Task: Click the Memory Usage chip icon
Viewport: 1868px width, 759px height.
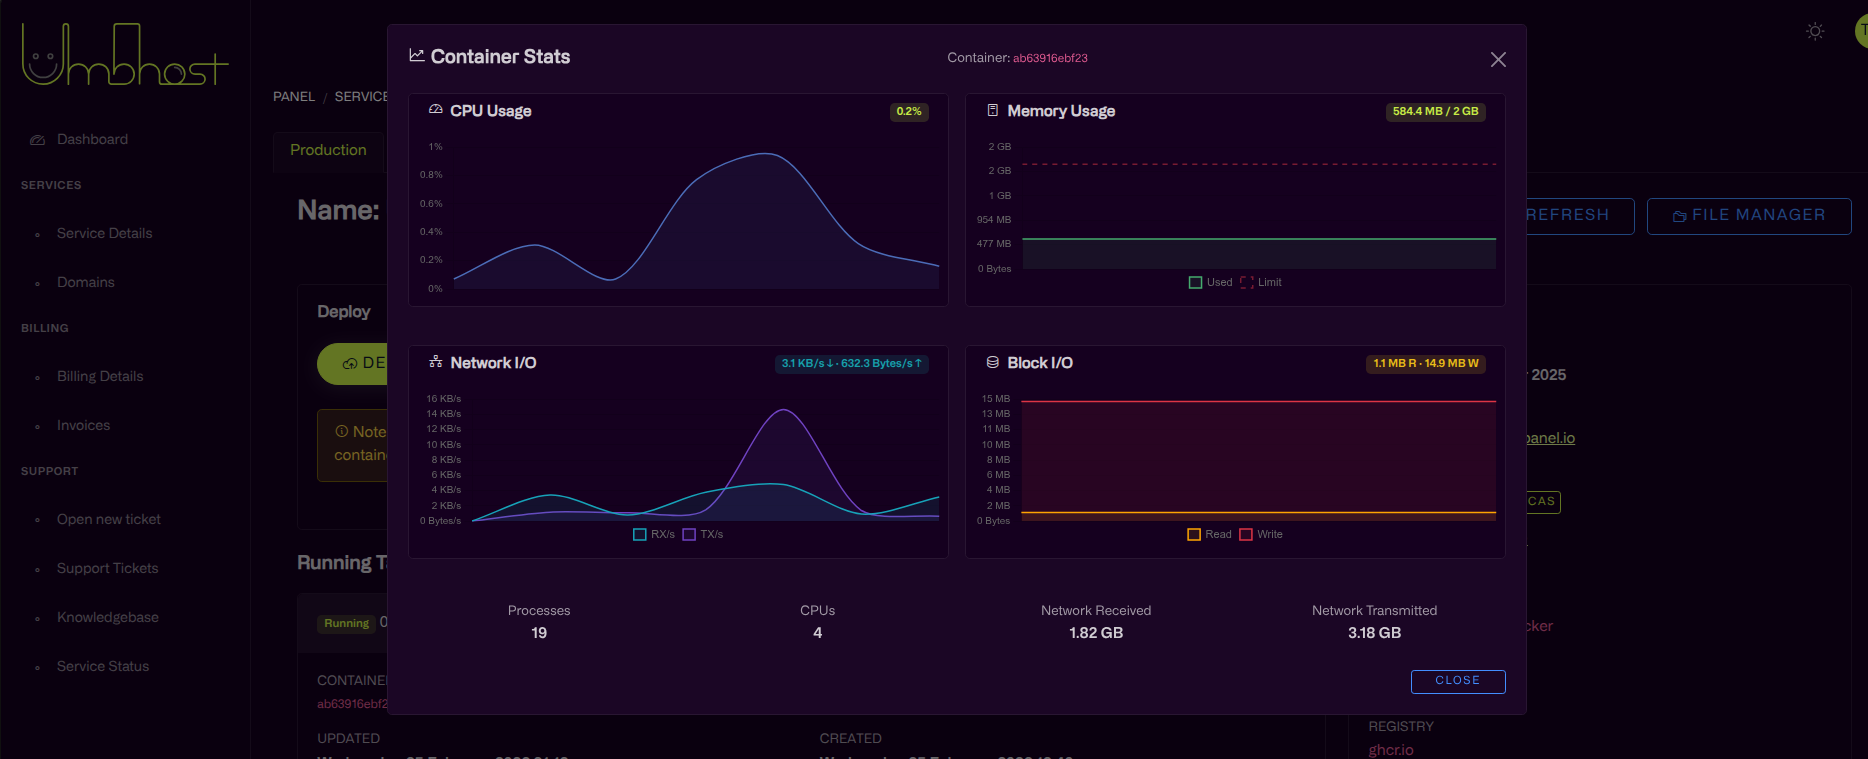Action: point(993,110)
